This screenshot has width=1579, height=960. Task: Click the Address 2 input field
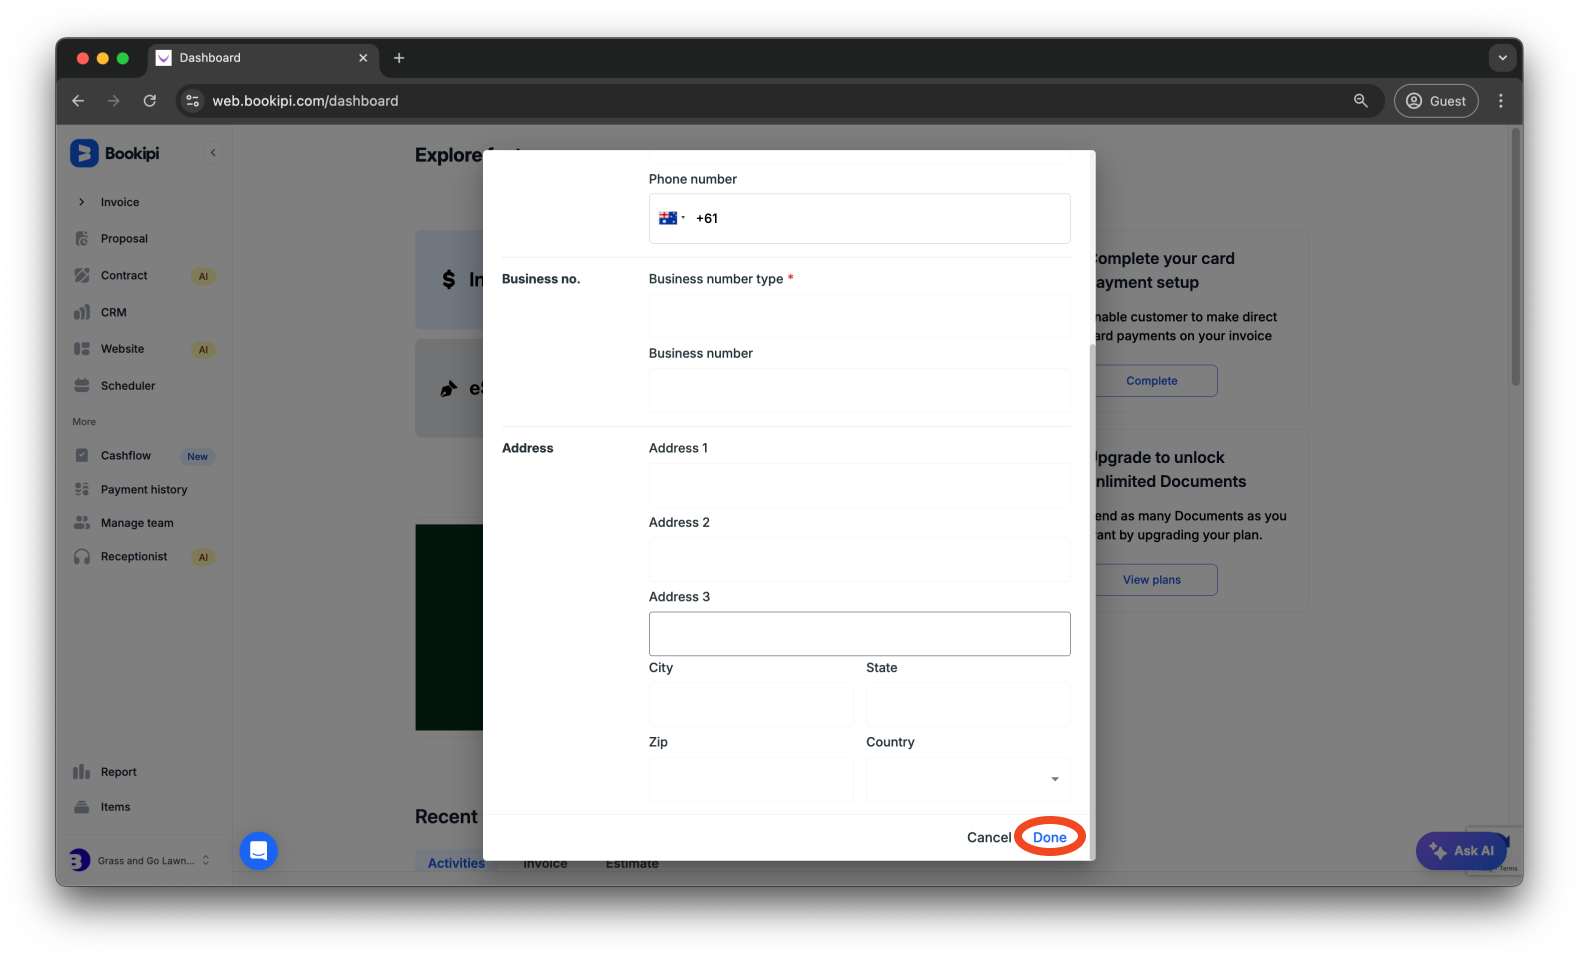click(x=859, y=559)
